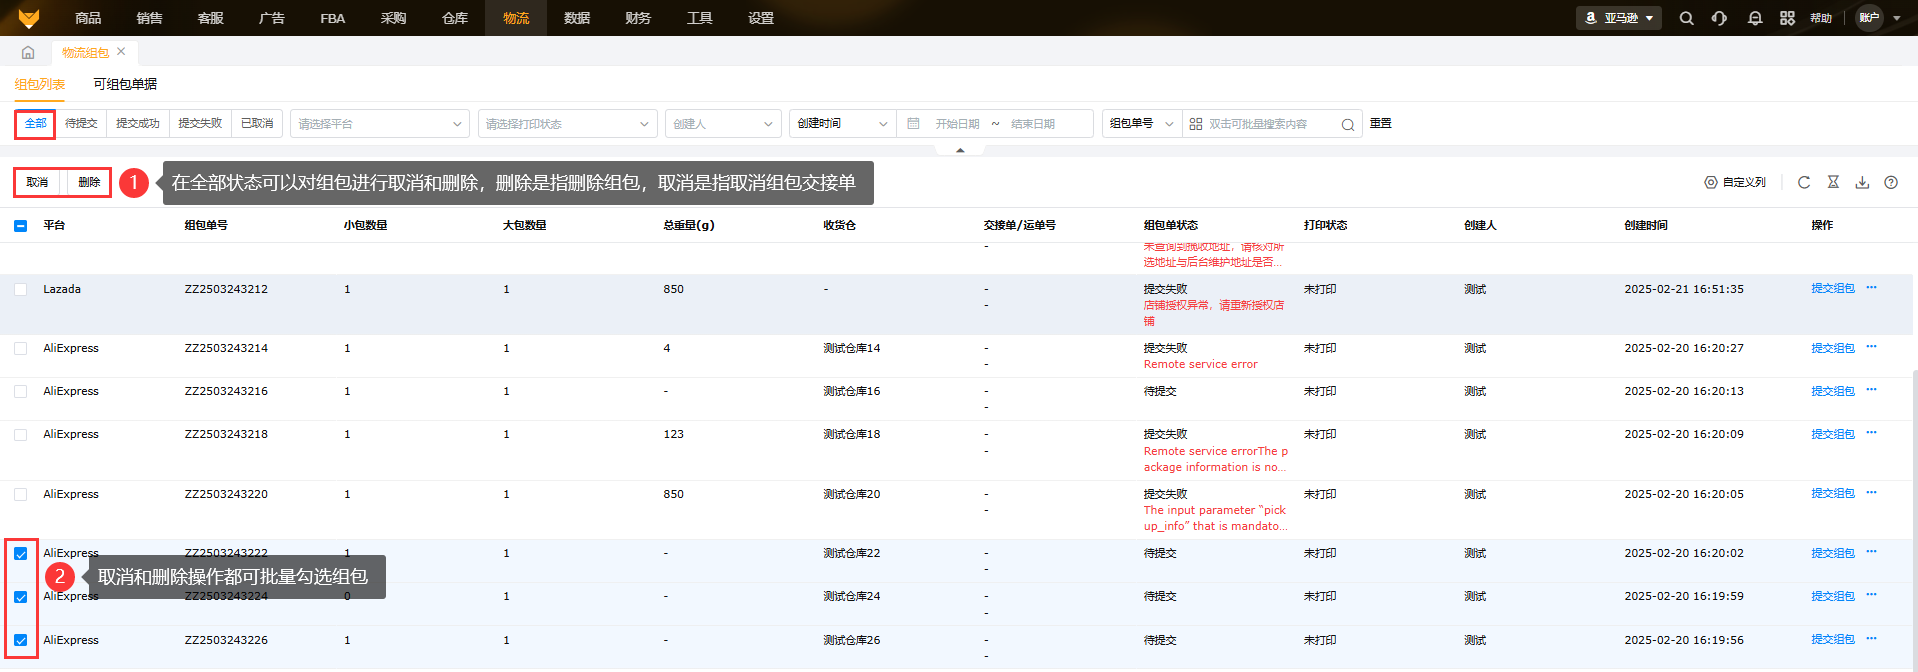The height and width of the screenshot is (672, 1918).
Task: Click the 开始日期 start date field
Action: pyautogui.click(x=956, y=124)
